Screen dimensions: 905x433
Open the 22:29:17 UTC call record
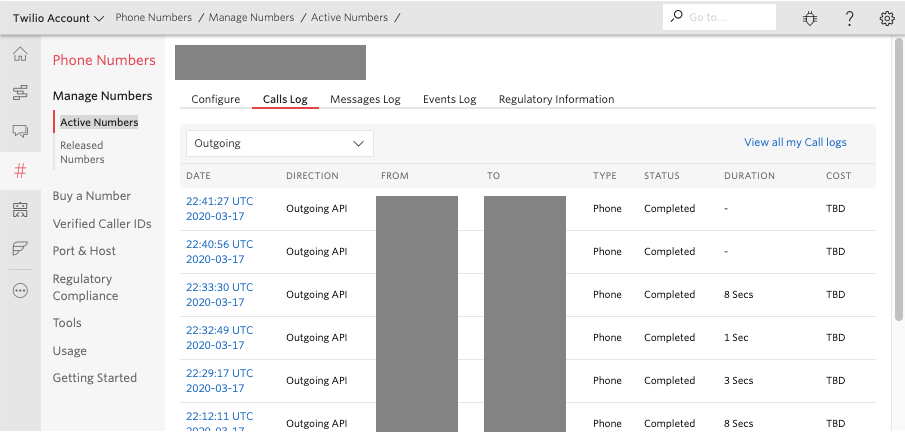219,380
